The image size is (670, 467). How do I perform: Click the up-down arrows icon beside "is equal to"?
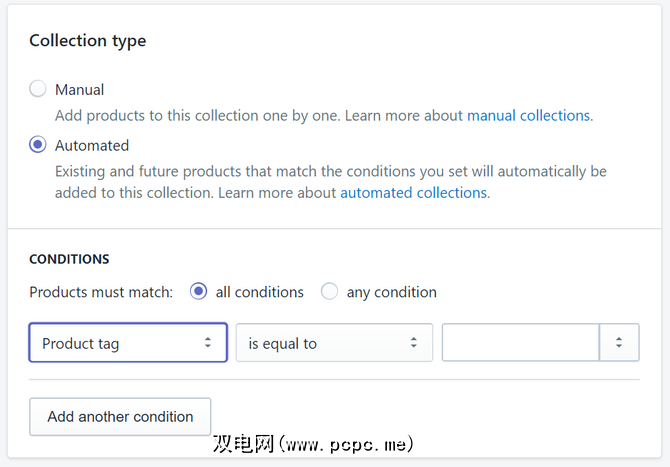pos(413,343)
